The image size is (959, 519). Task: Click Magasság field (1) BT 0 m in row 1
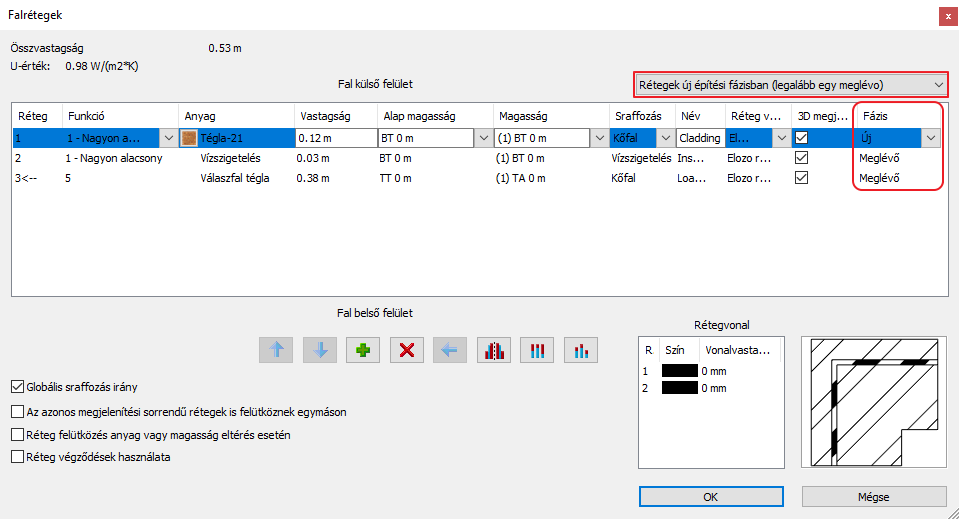(542, 138)
